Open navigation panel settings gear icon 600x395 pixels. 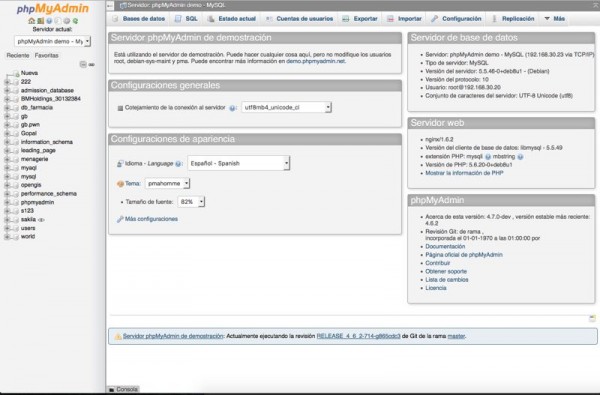tap(67, 21)
